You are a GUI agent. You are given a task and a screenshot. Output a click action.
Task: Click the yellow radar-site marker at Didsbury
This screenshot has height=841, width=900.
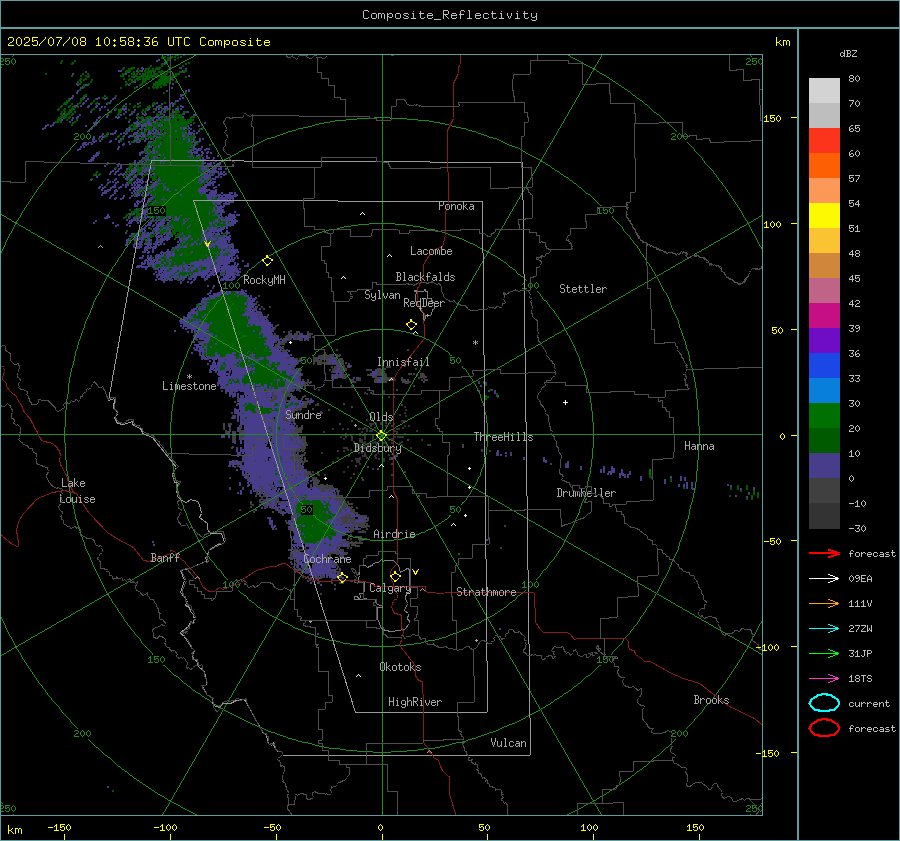point(381,436)
